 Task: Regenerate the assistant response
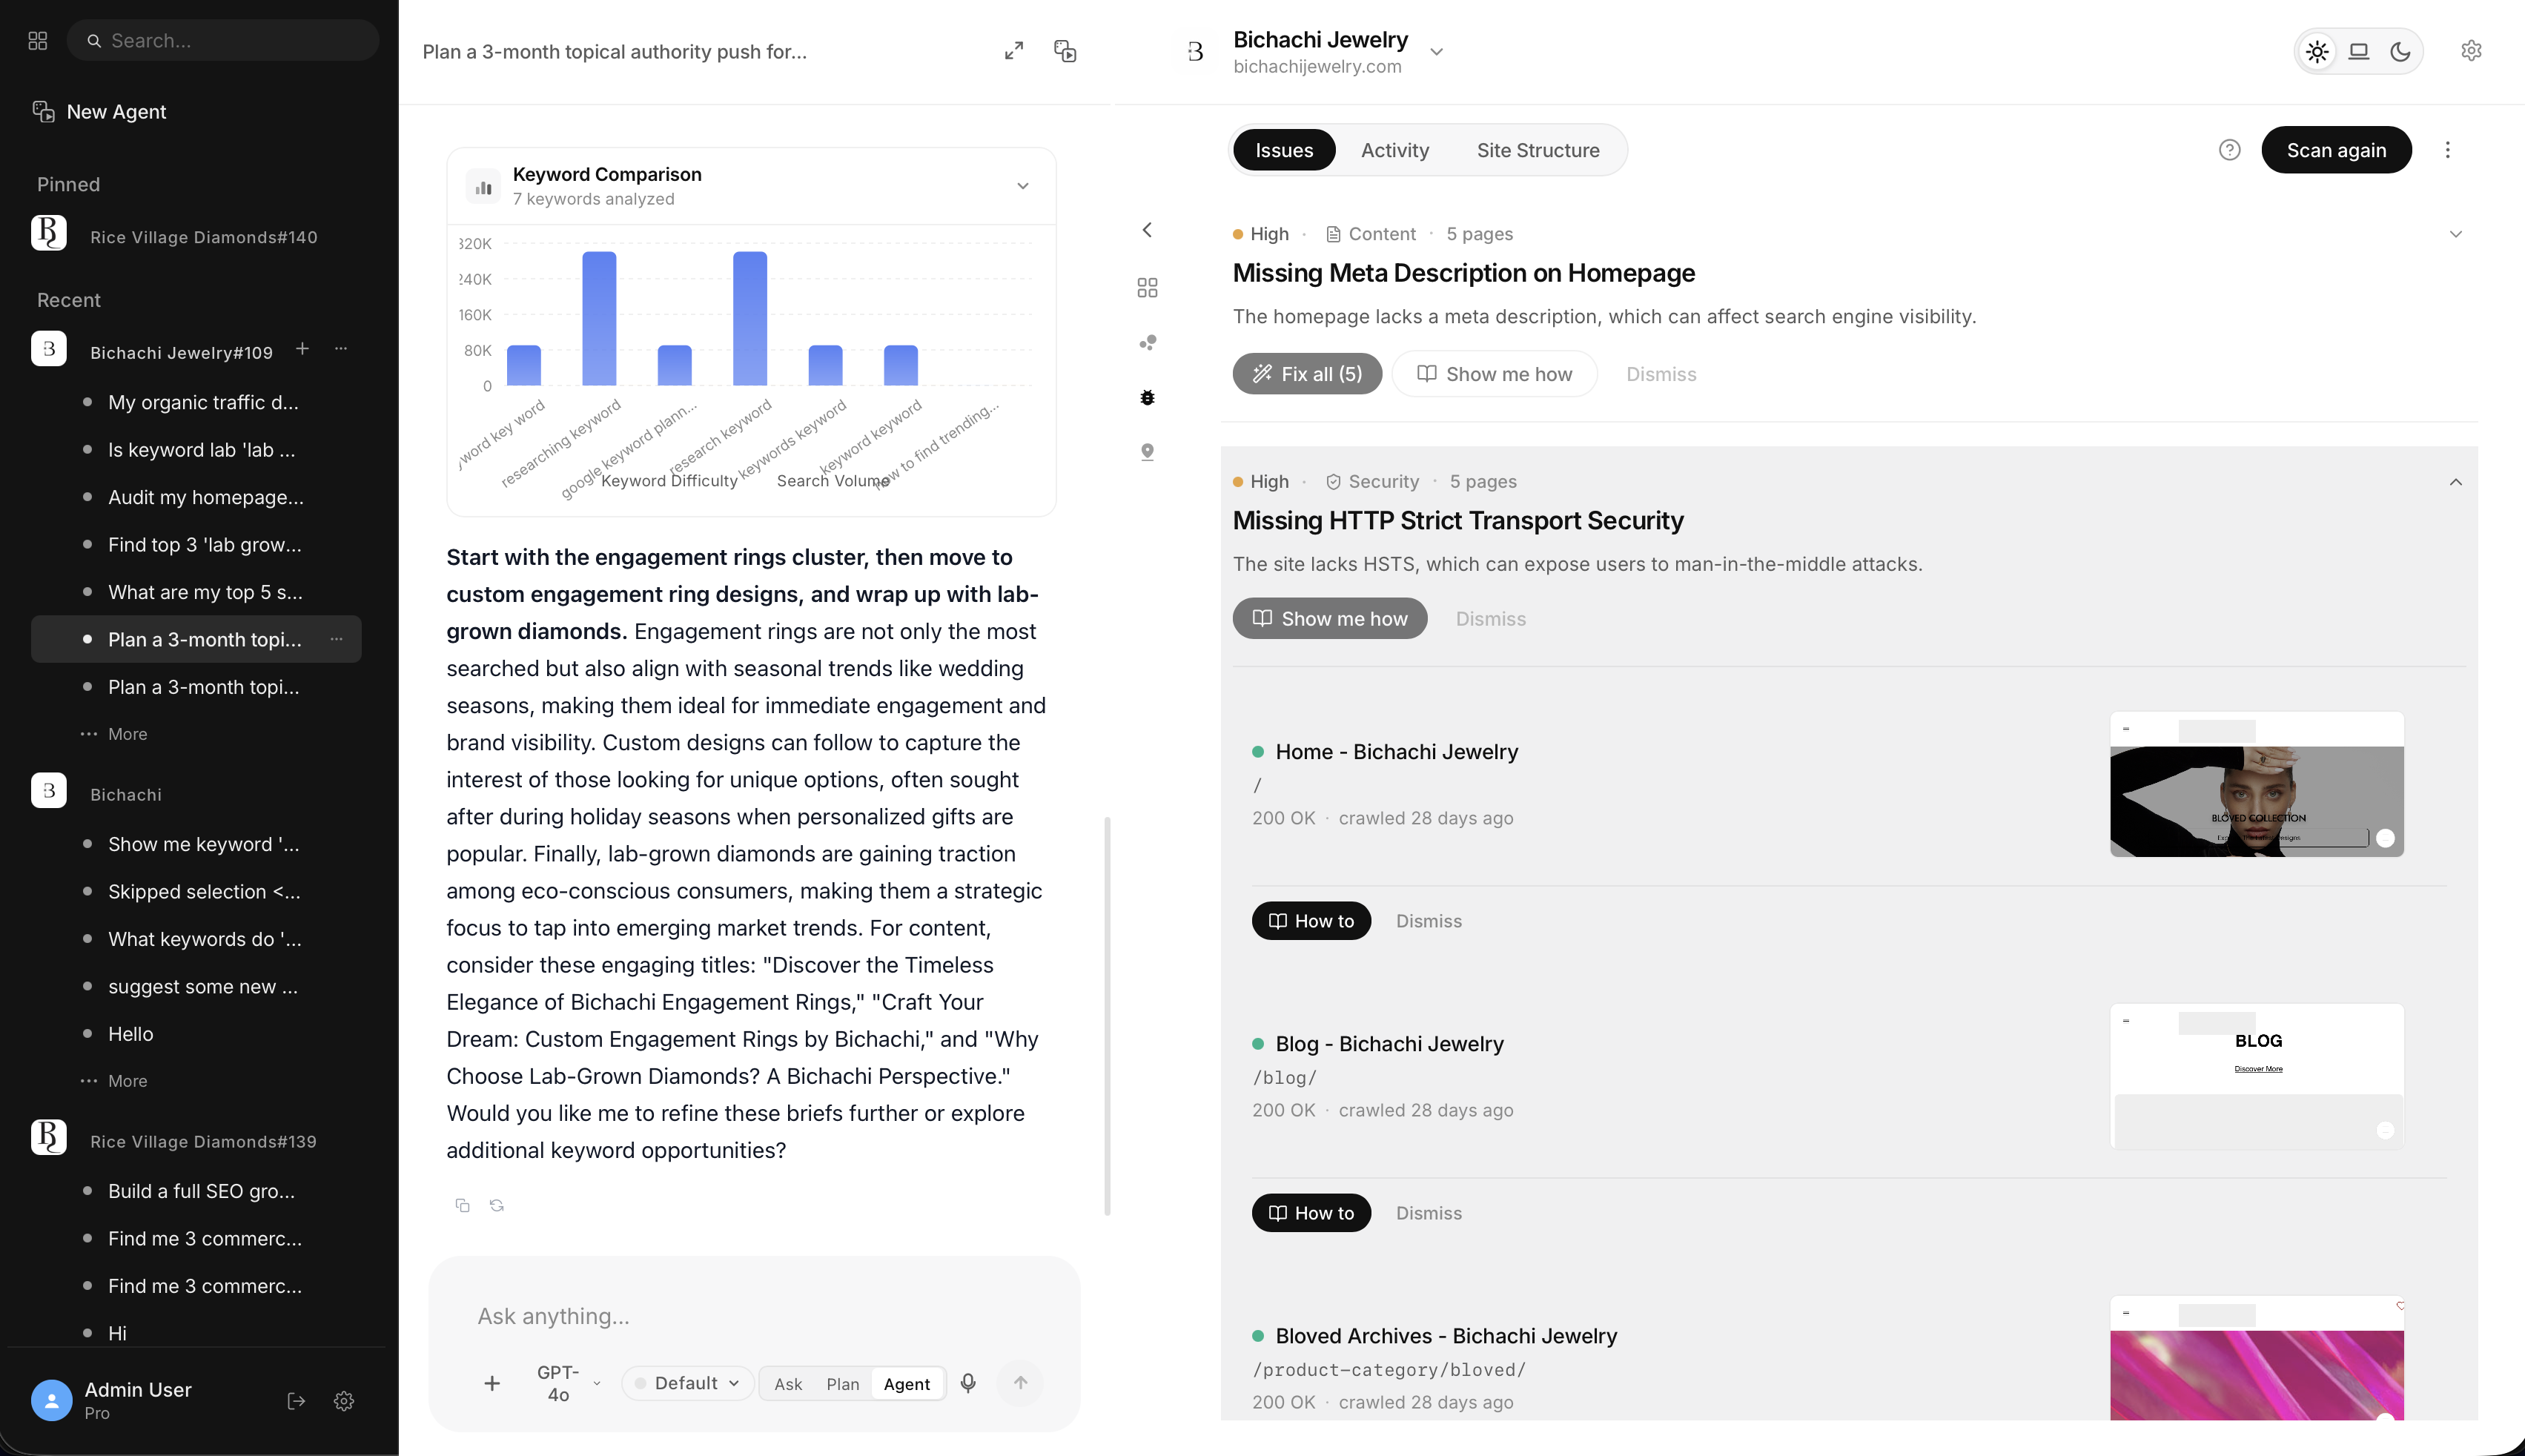pos(497,1205)
